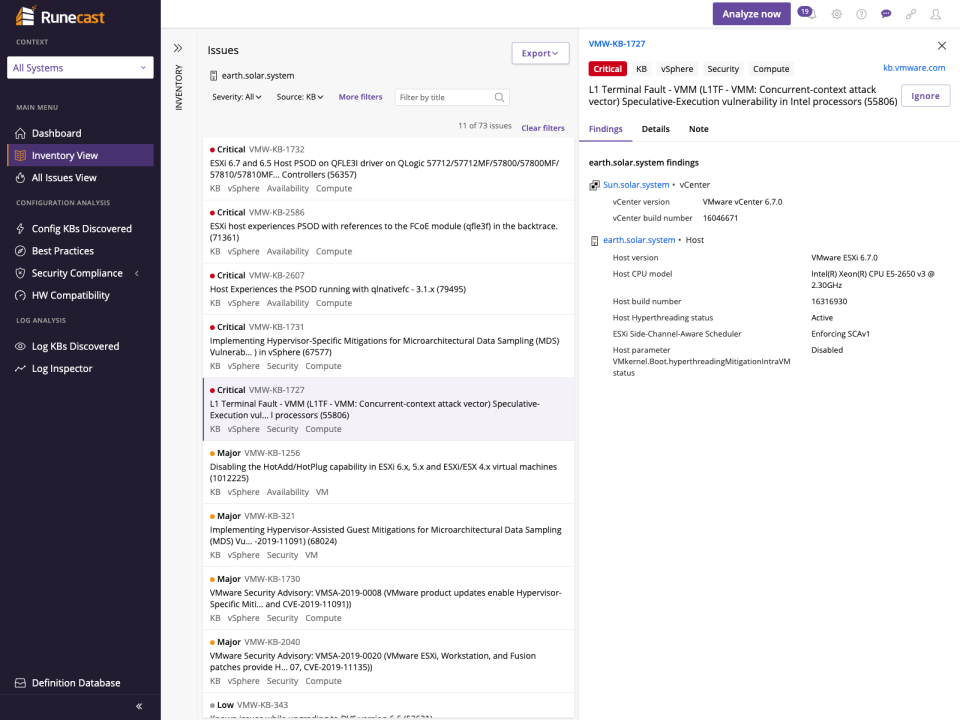The image size is (960, 720).
Task: Click the Log KBs Discovered eye icon
Action: [20, 347]
